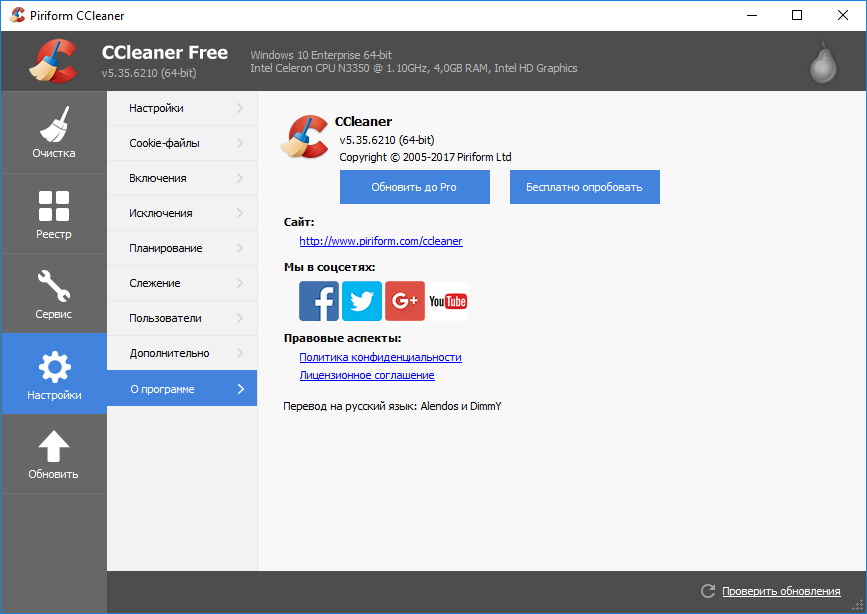Open the Twitter social link icon
Viewport: 867px width, 614px height.
coord(362,301)
